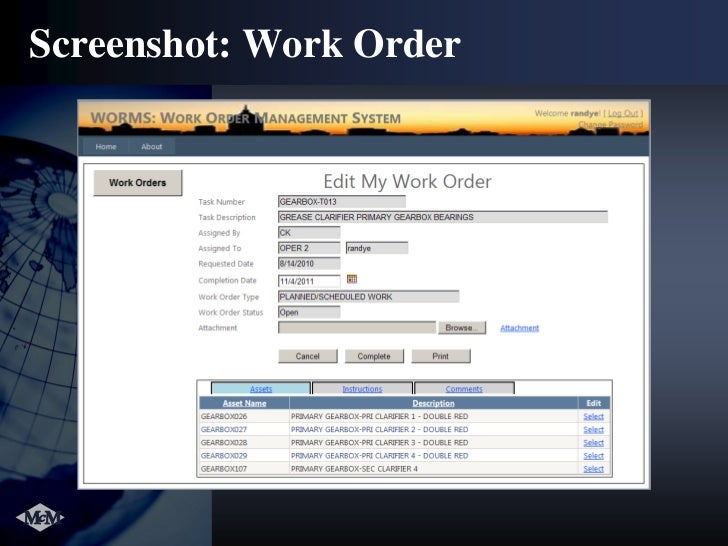Click the Work Orders side button
The height and width of the screenshot is (546, 728).
pos(137,183)
